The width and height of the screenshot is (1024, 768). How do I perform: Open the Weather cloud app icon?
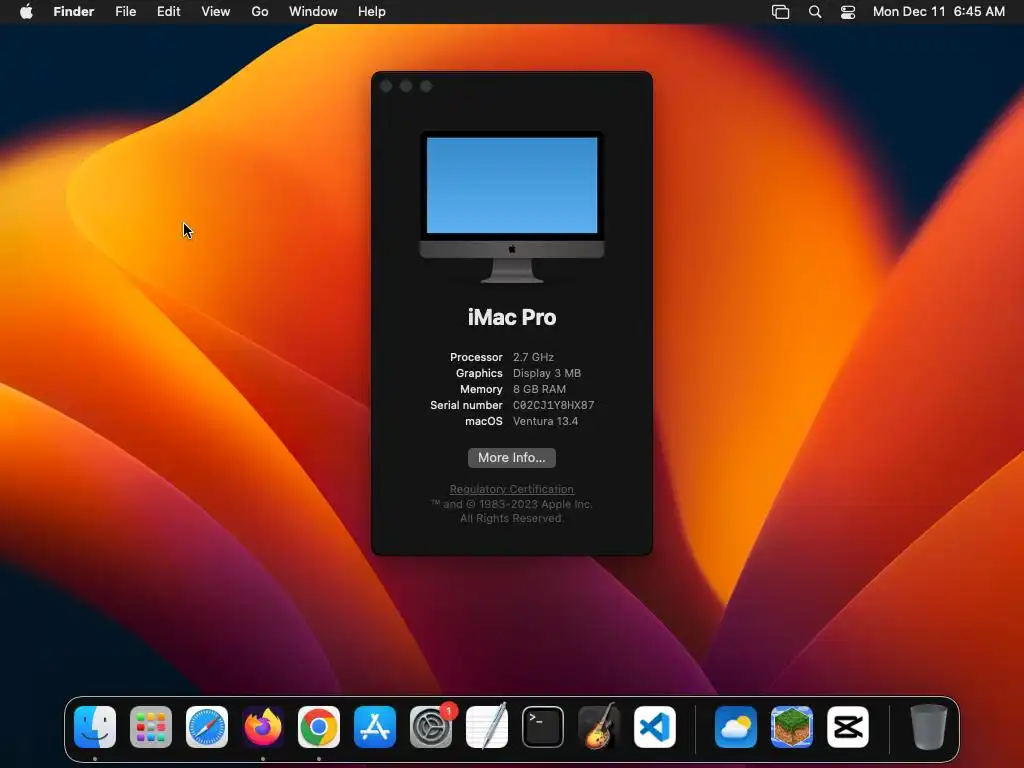click(x=735, y=726)
